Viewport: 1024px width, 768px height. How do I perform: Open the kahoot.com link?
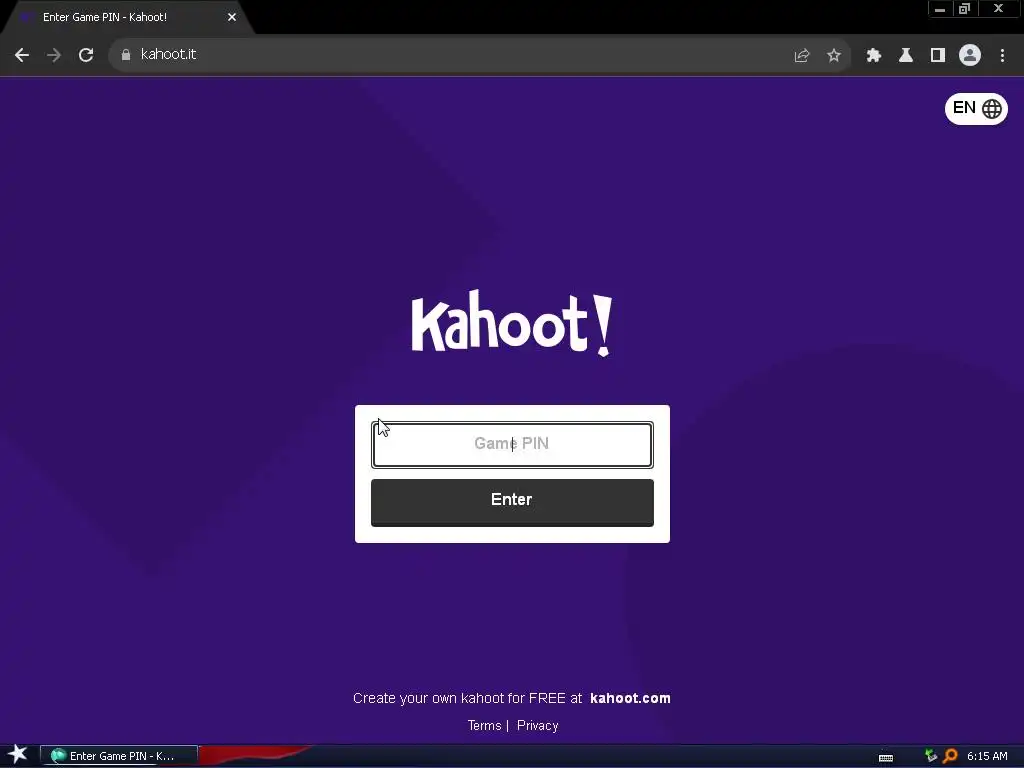630,698
